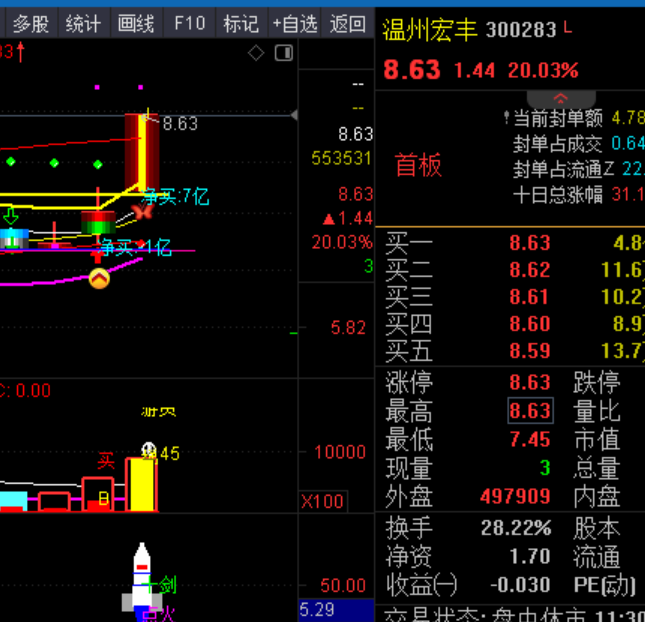Image resolution: width=645 pixels, height=622 pixels.
Task: Click the 5.29 blue indicator value
Action: 317,610
